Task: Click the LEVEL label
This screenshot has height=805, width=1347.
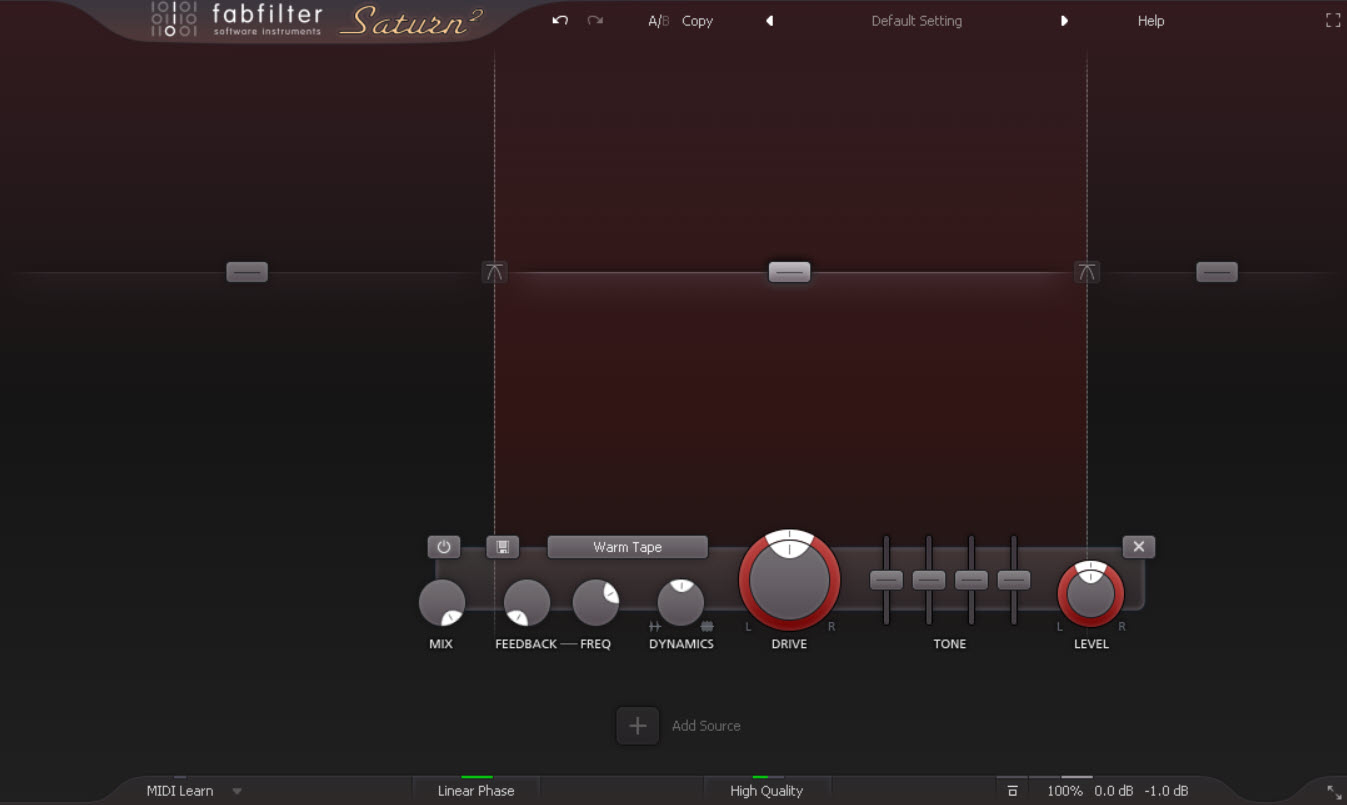Action: [1091, 644]
